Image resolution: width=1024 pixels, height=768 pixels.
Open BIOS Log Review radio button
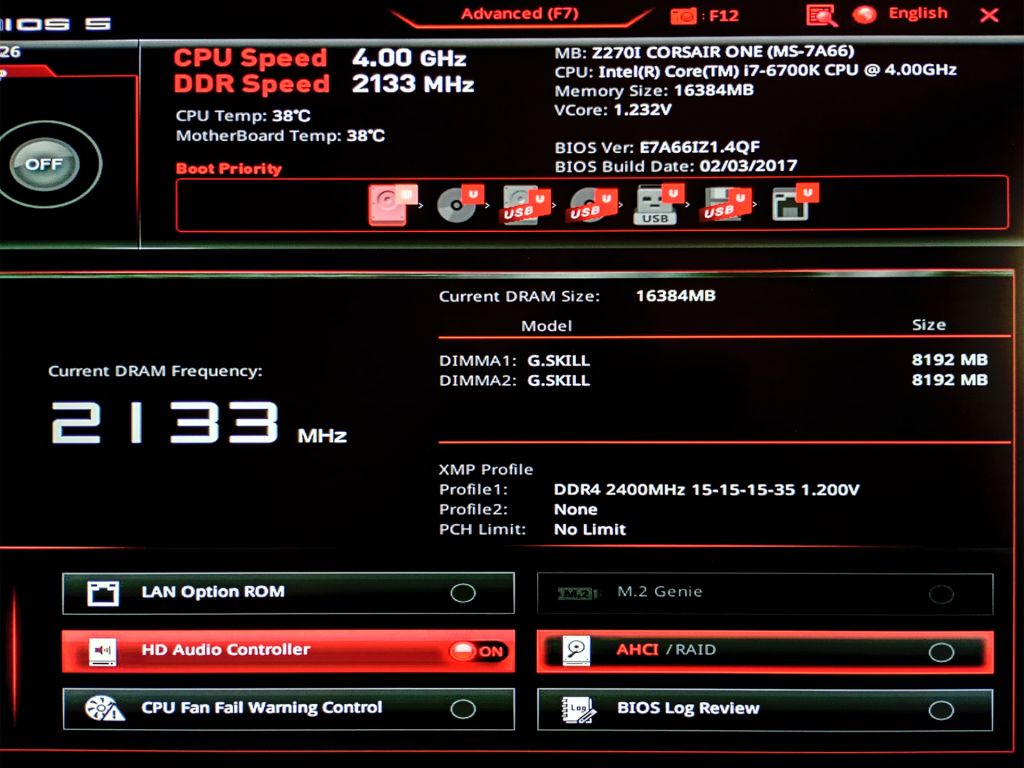941,710
